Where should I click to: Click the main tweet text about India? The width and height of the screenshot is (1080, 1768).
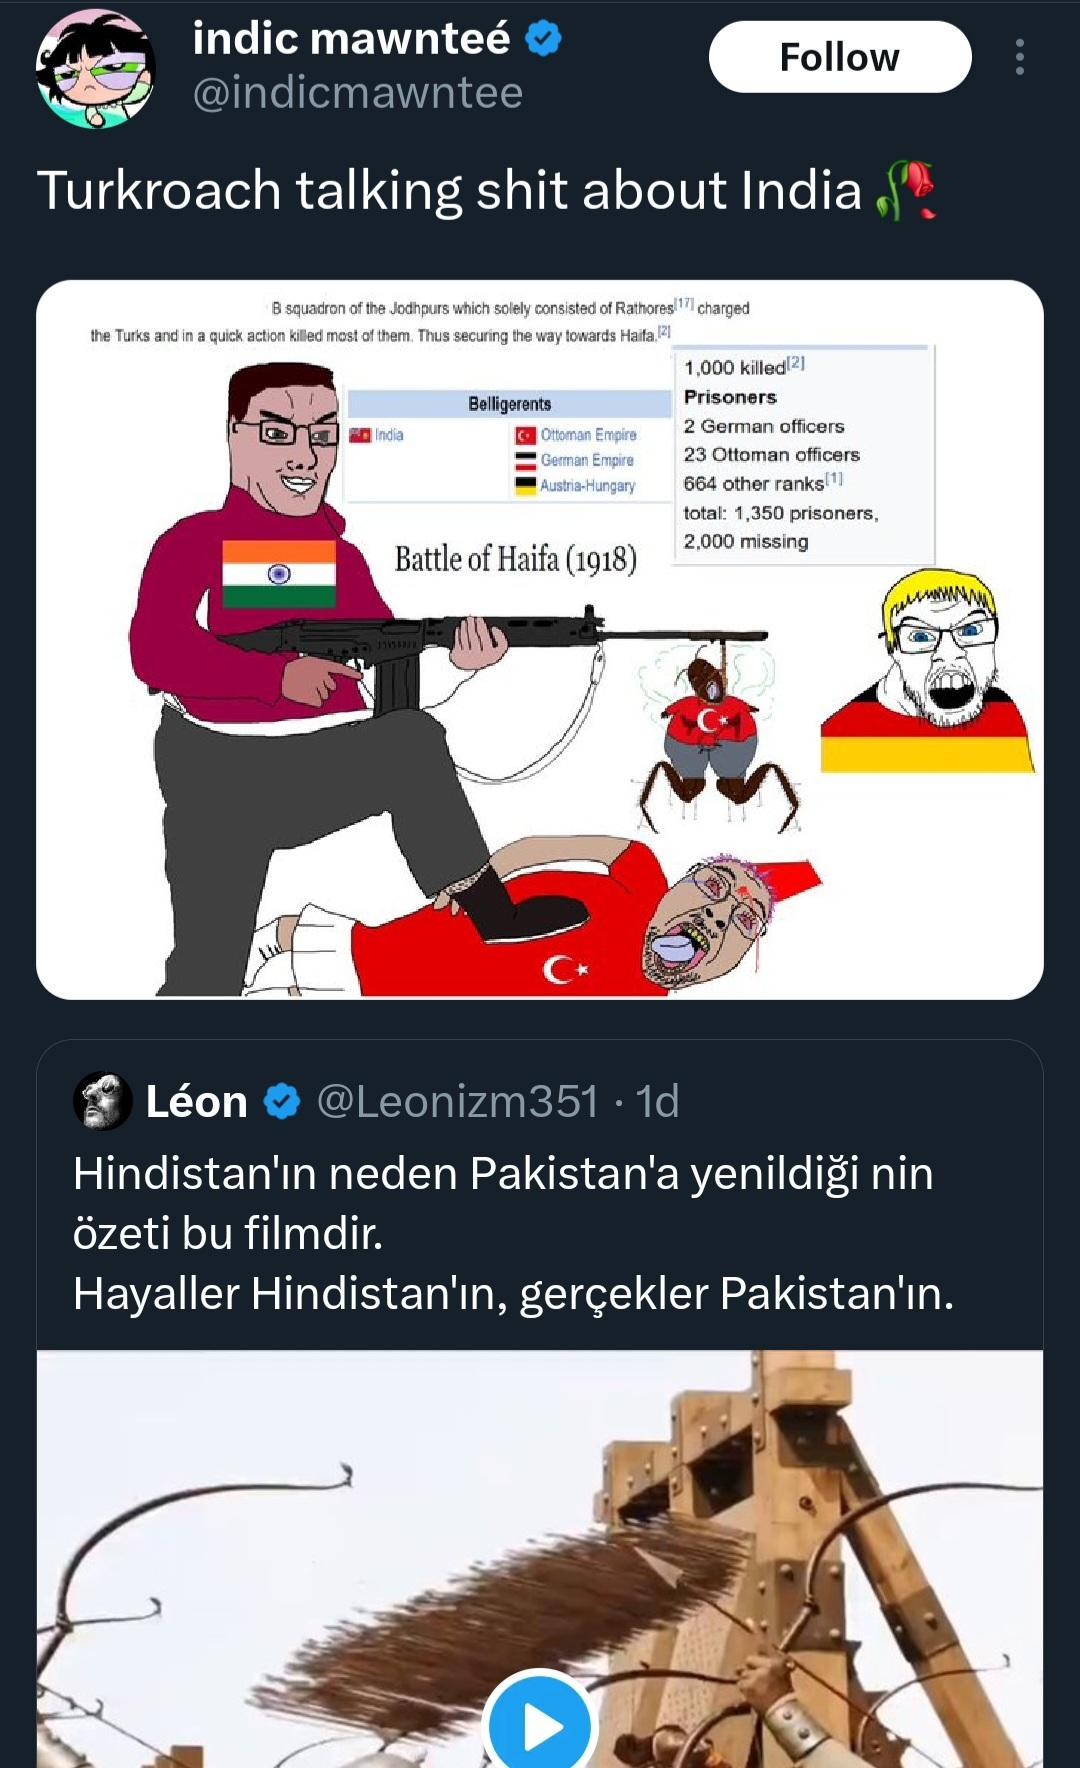click(x=449, y=190)
